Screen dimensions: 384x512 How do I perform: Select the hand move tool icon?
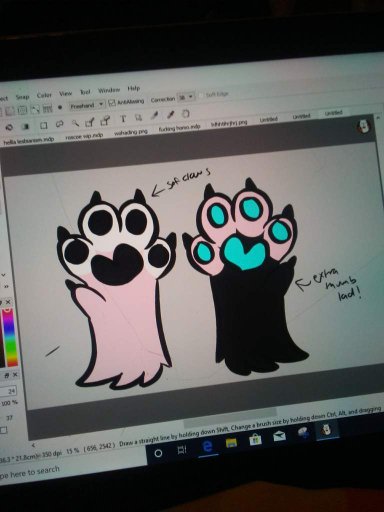[186, 113]
